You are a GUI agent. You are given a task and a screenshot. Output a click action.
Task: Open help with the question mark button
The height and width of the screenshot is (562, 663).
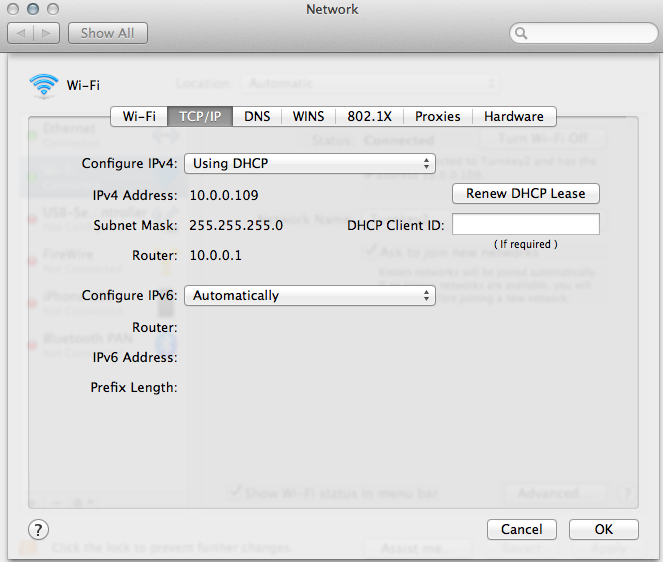[x=38, y=529]
